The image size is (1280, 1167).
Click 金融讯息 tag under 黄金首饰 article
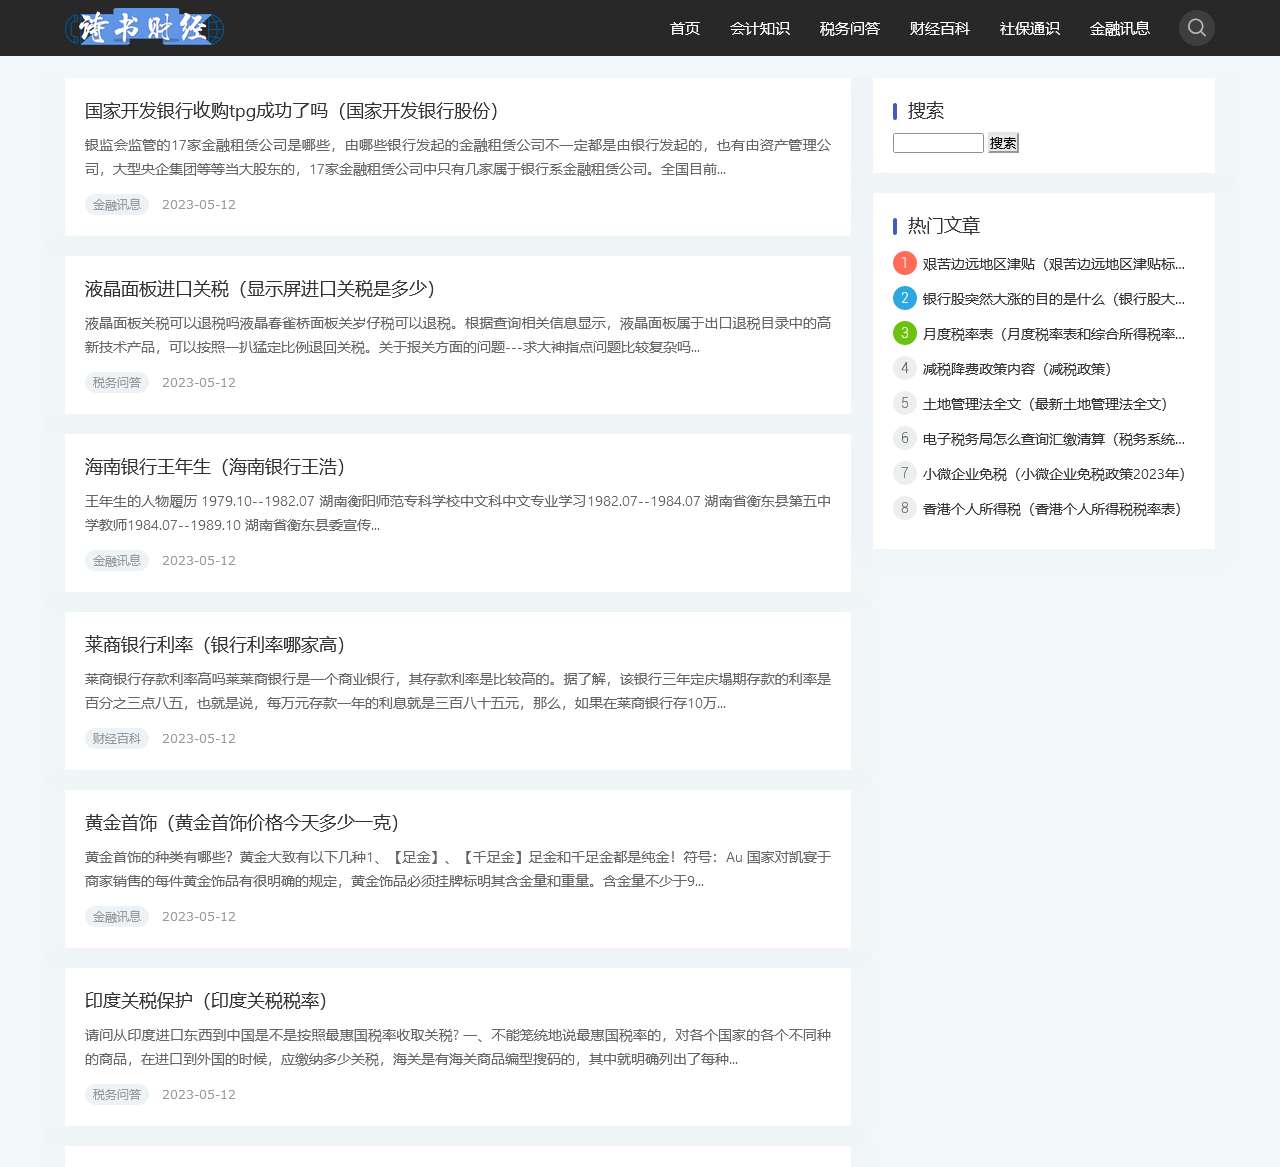point(117,917)
